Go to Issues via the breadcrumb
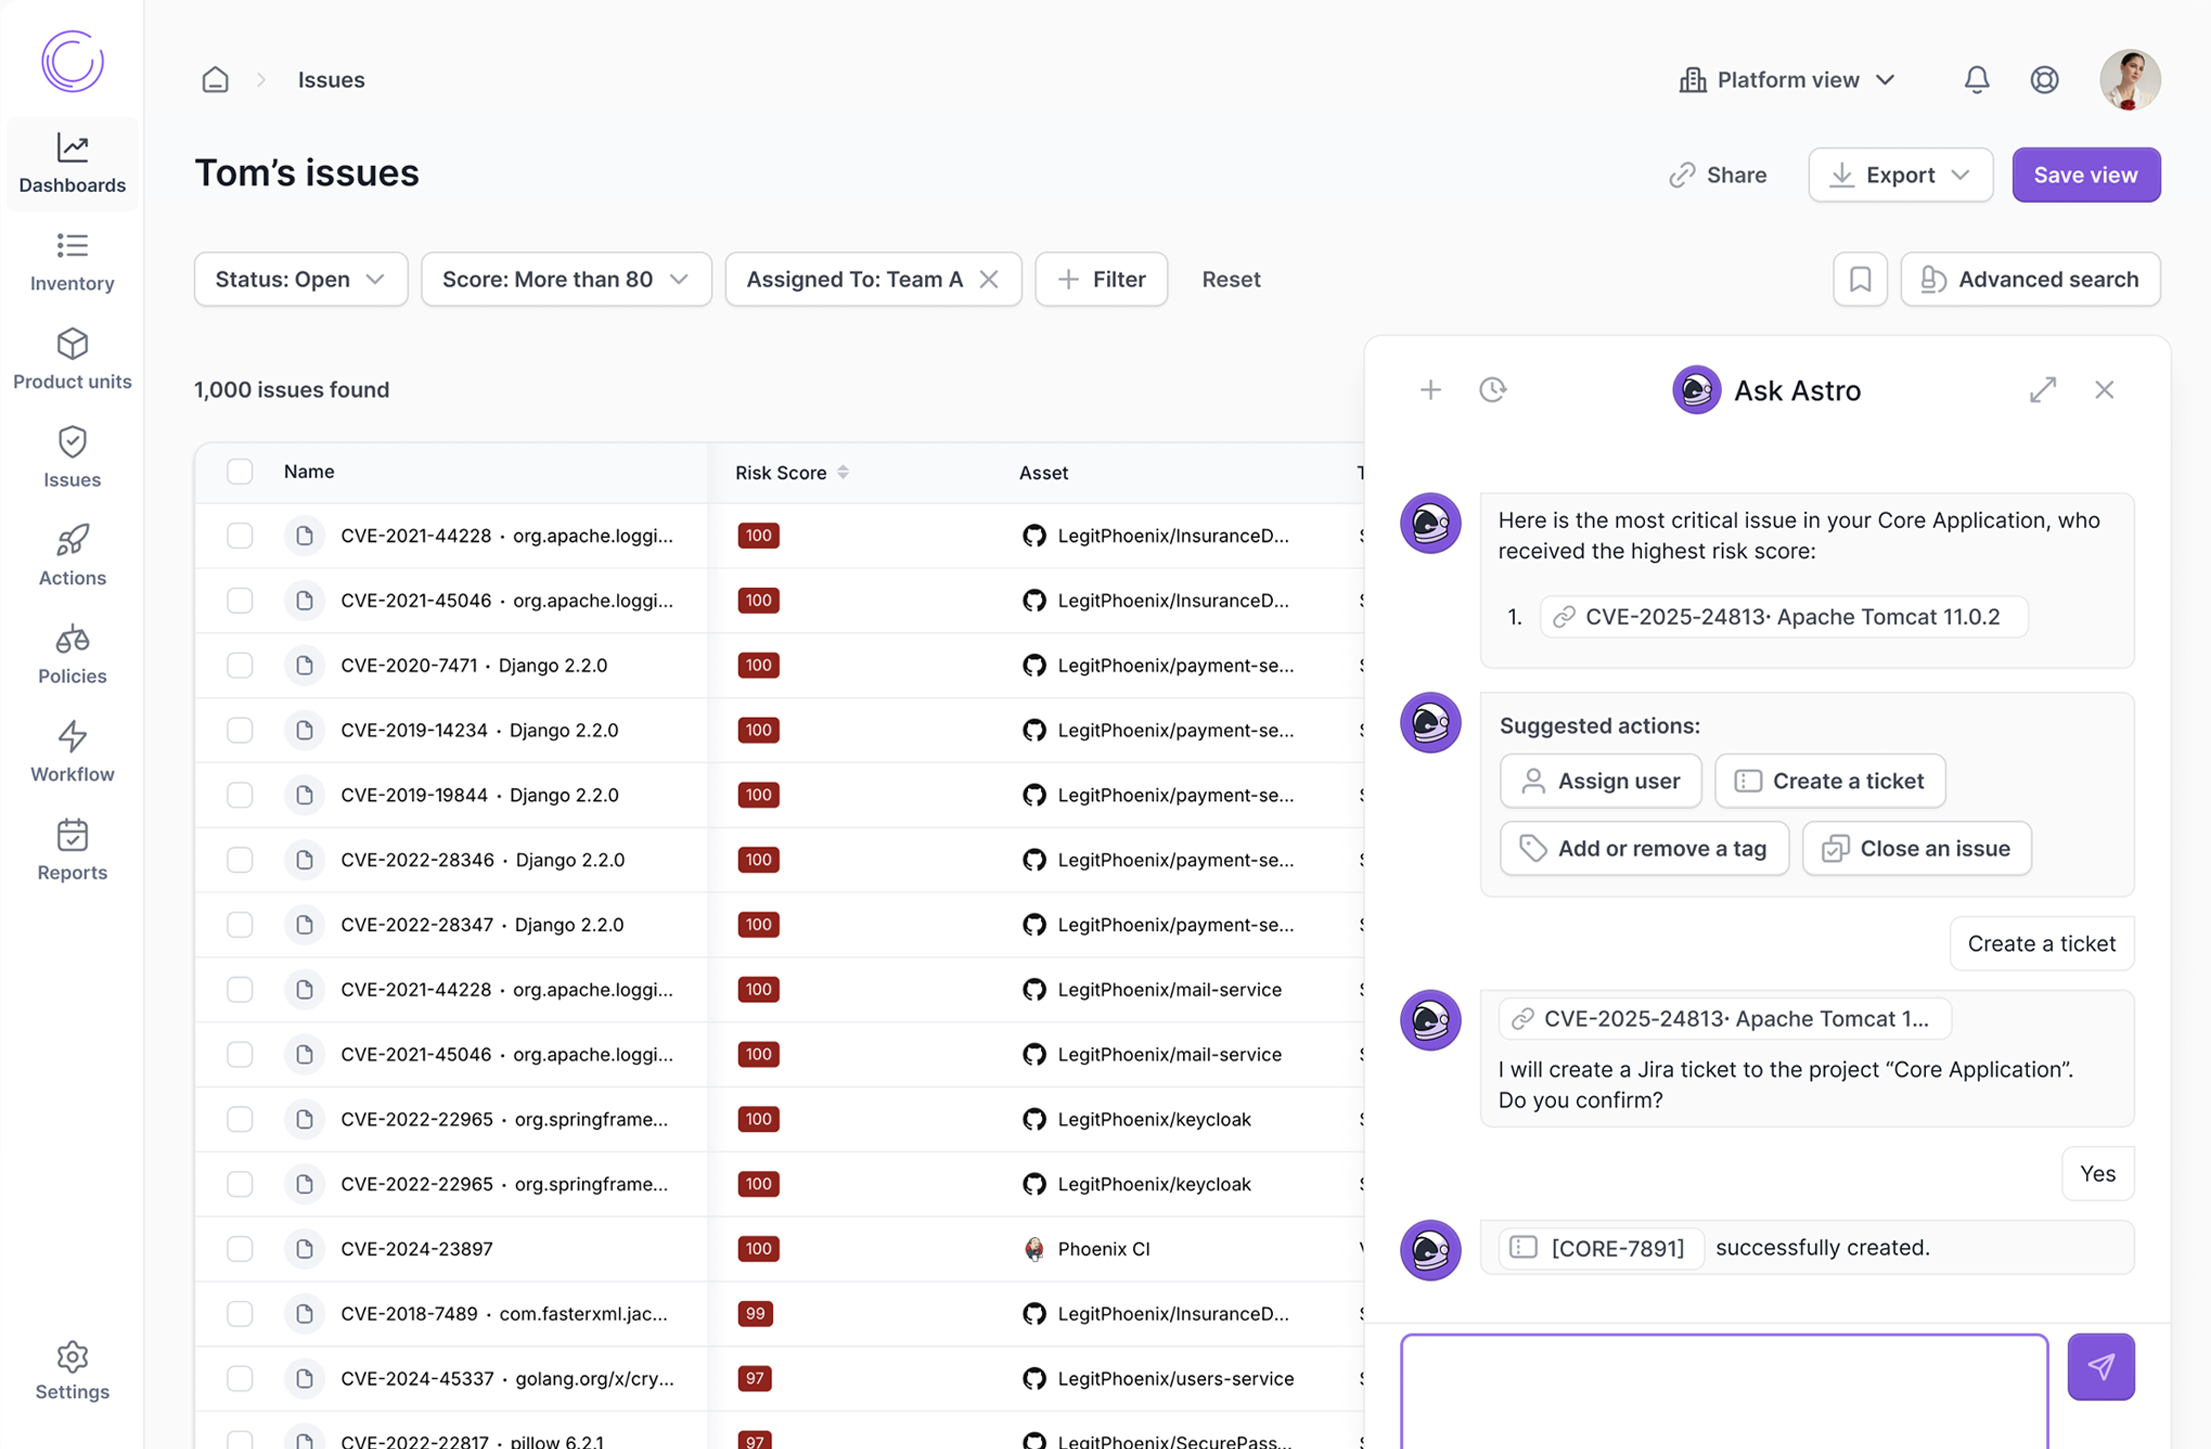 click(331, 79)
